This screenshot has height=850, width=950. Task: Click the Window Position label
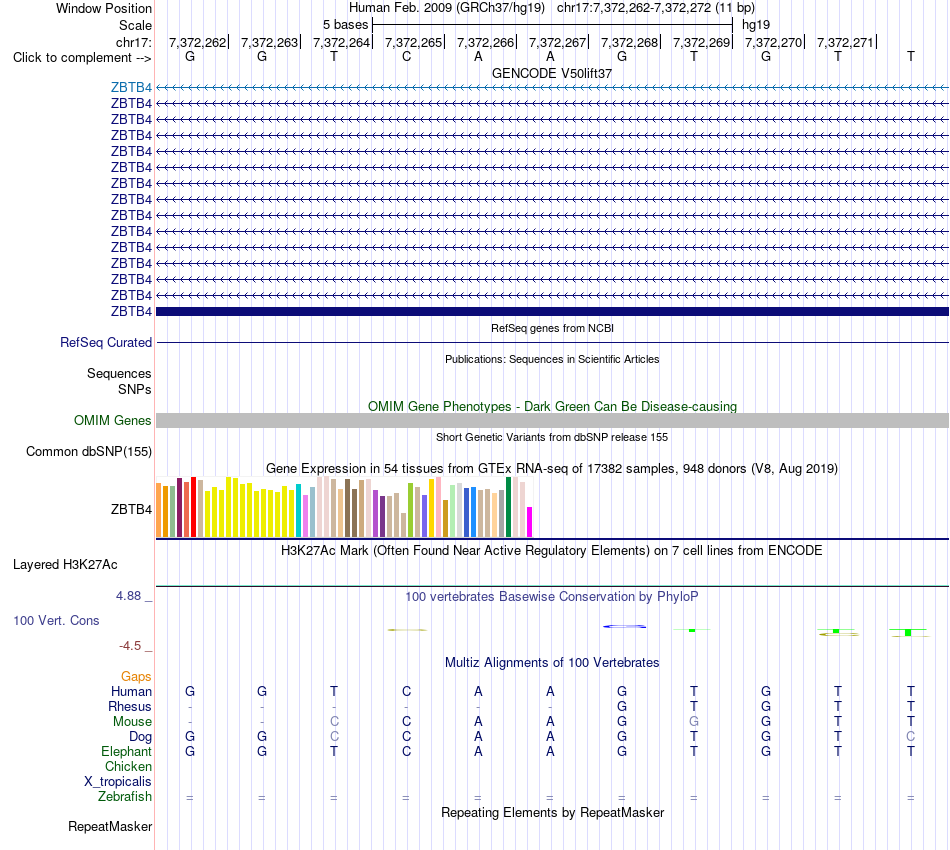104,8
